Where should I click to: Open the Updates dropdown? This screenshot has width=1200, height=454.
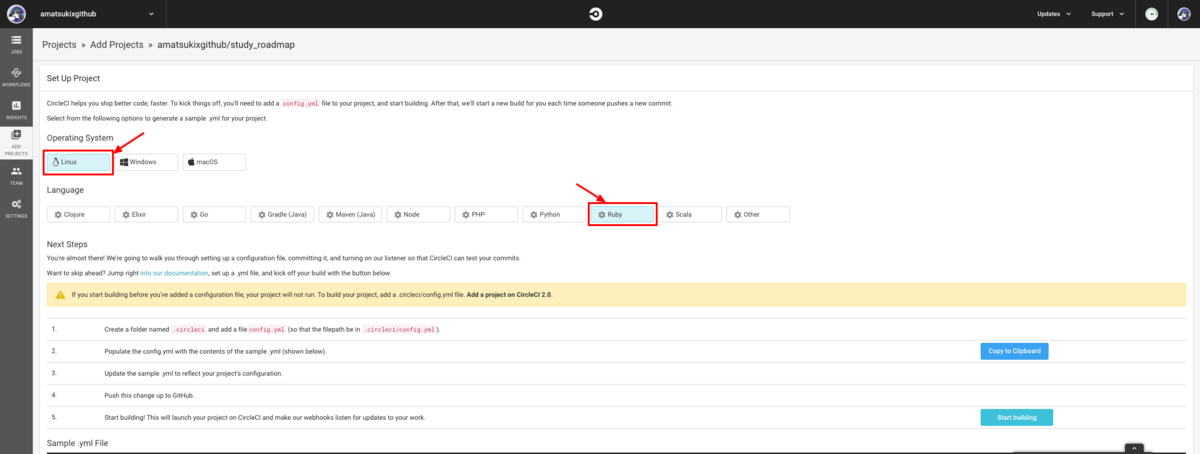tap(1054, 14)
